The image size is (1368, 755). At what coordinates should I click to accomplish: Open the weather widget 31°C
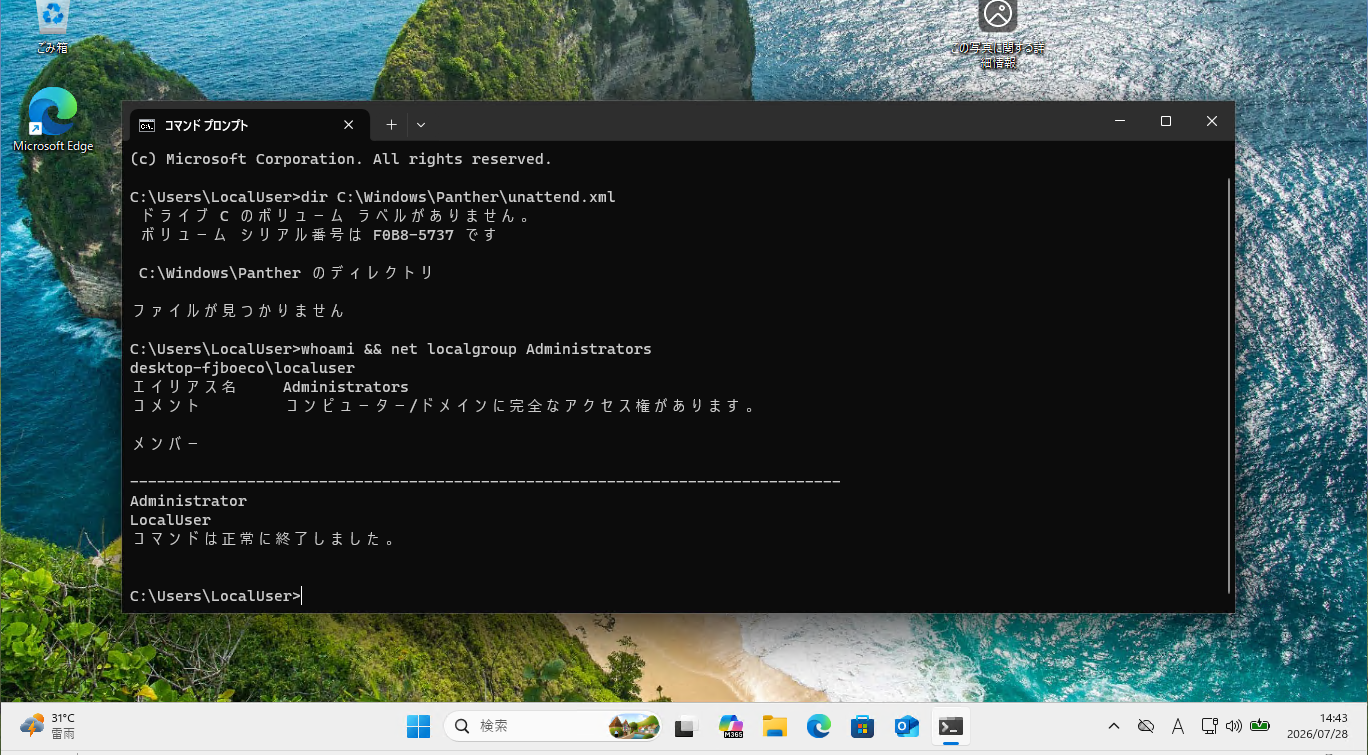pyautogui.click(x=48, y=726)
